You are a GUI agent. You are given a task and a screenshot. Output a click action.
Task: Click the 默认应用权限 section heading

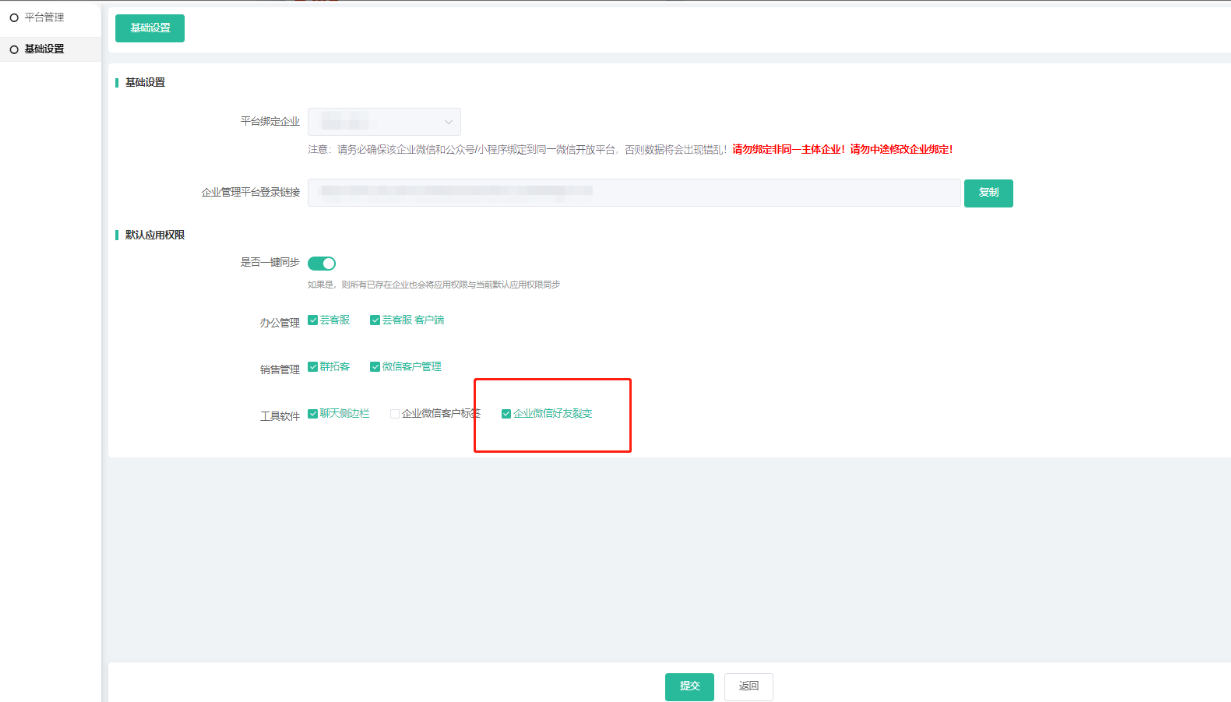pos(154,235)
